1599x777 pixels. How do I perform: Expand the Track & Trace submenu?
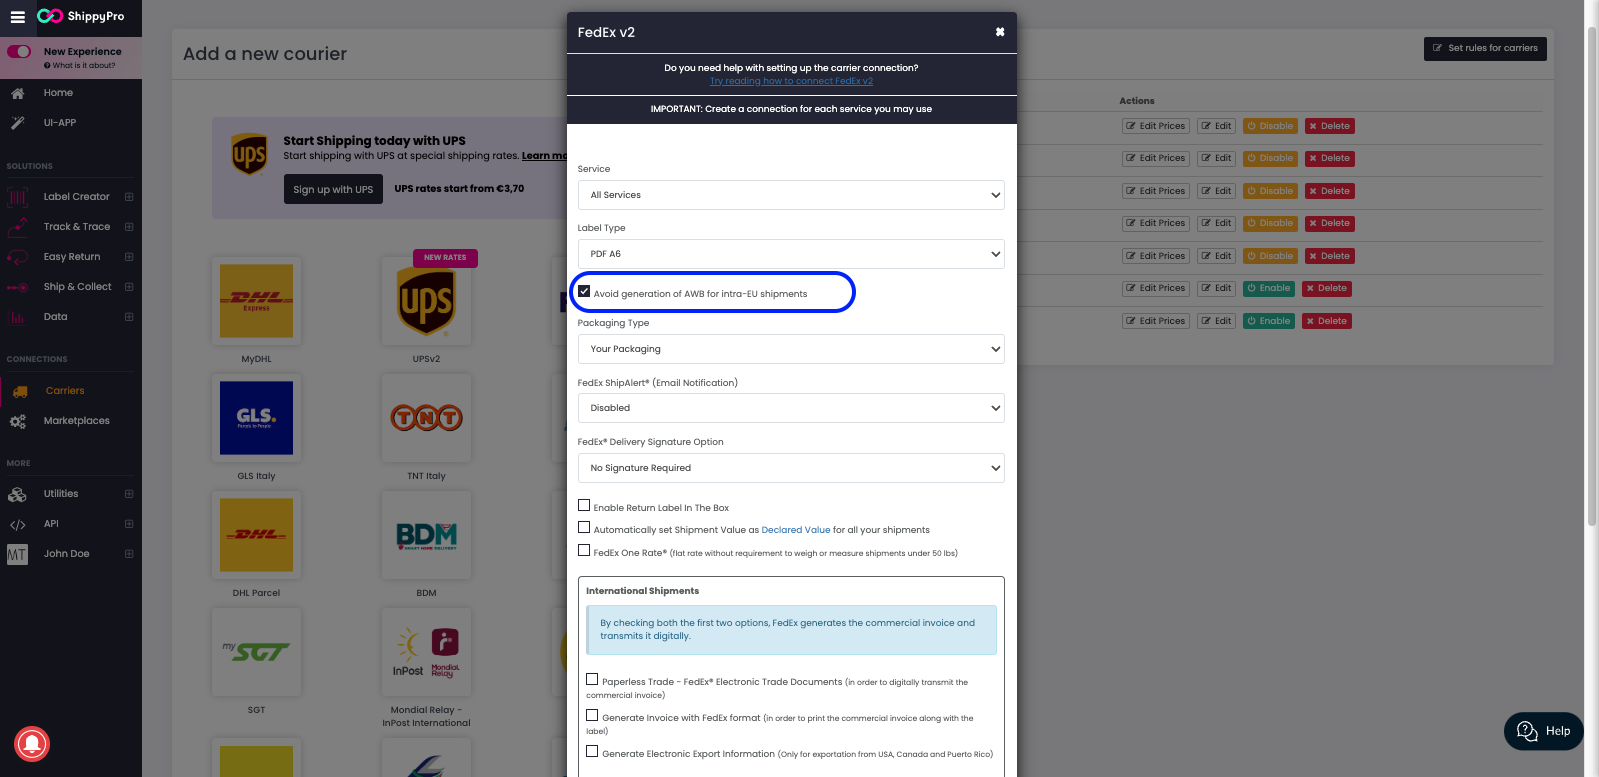coord(129,227)
